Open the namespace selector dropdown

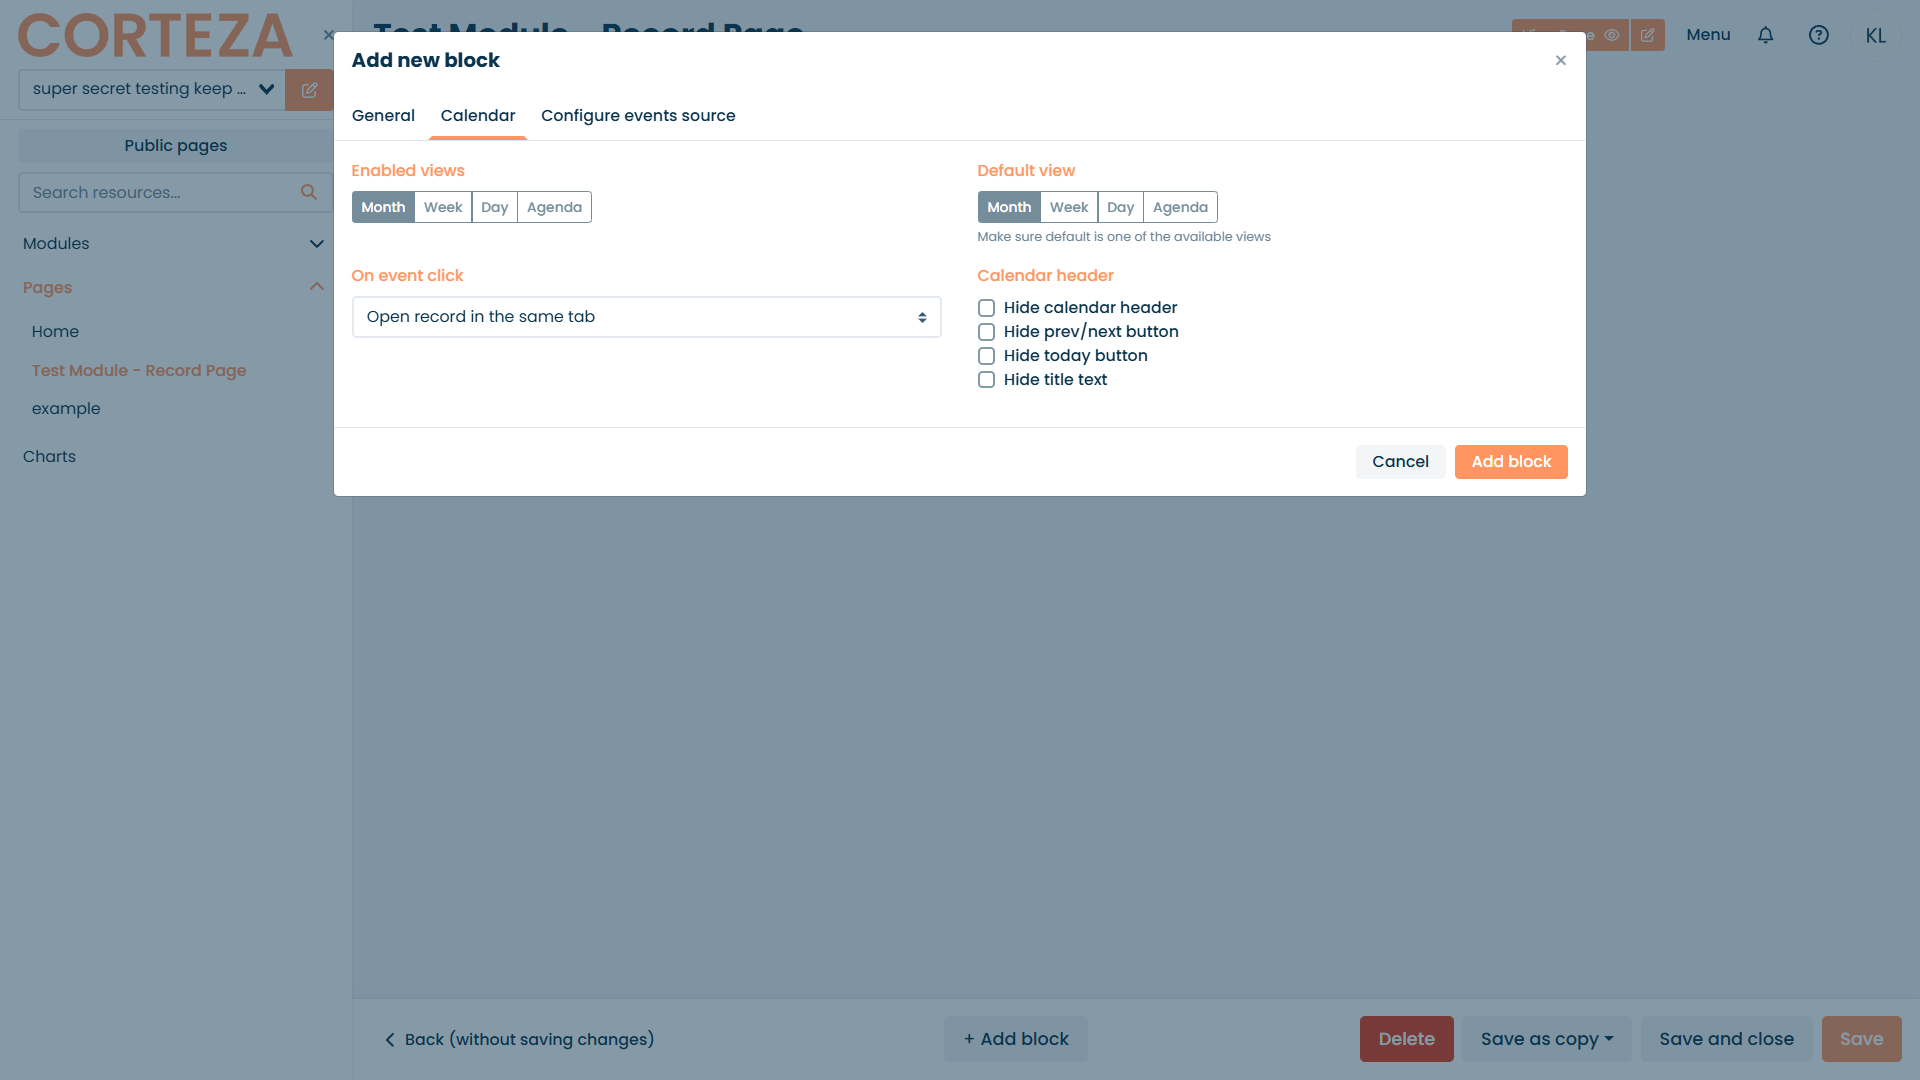(152, 89)
